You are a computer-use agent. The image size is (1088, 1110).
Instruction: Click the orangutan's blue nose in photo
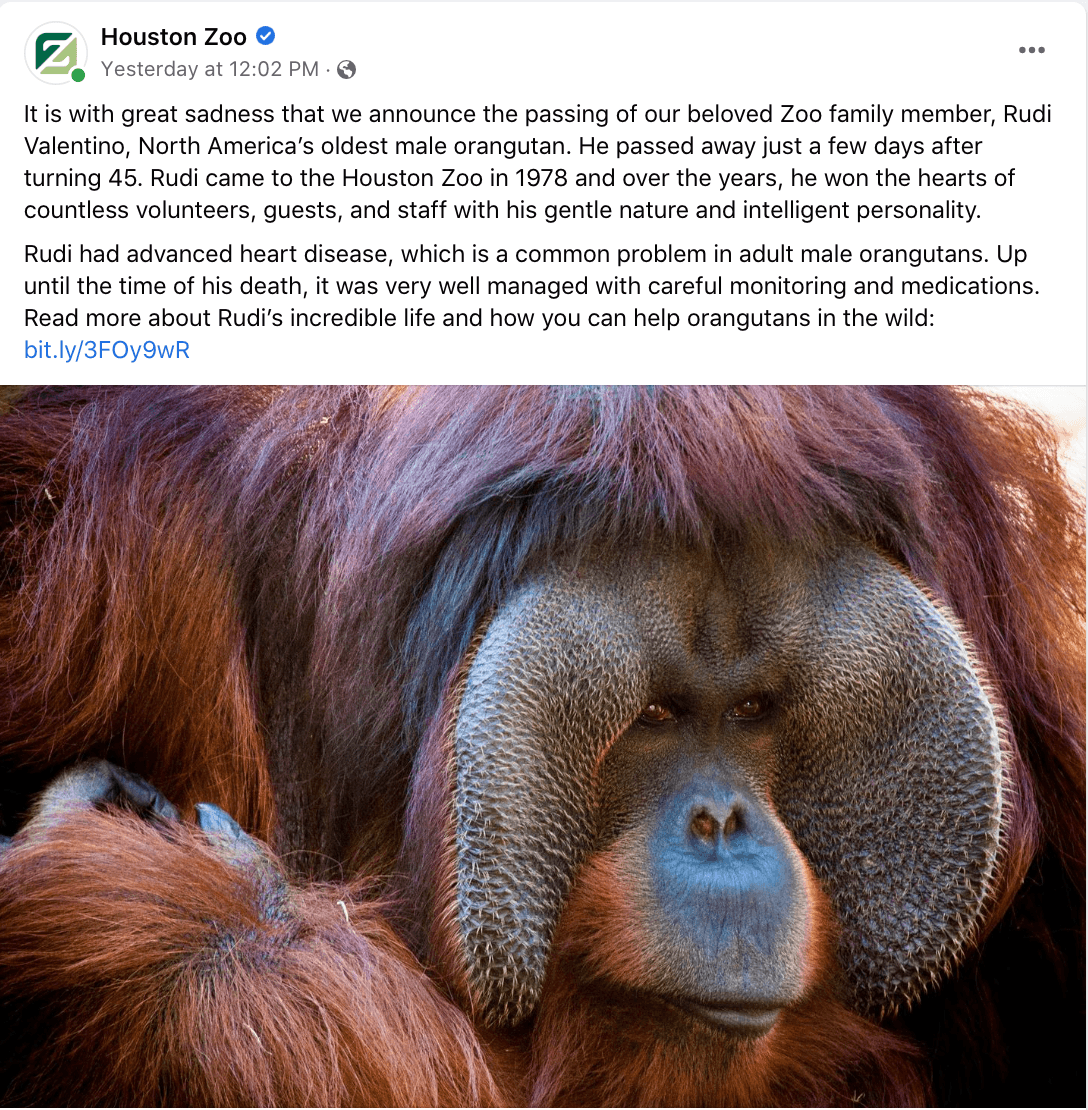(x=716, y=825)
